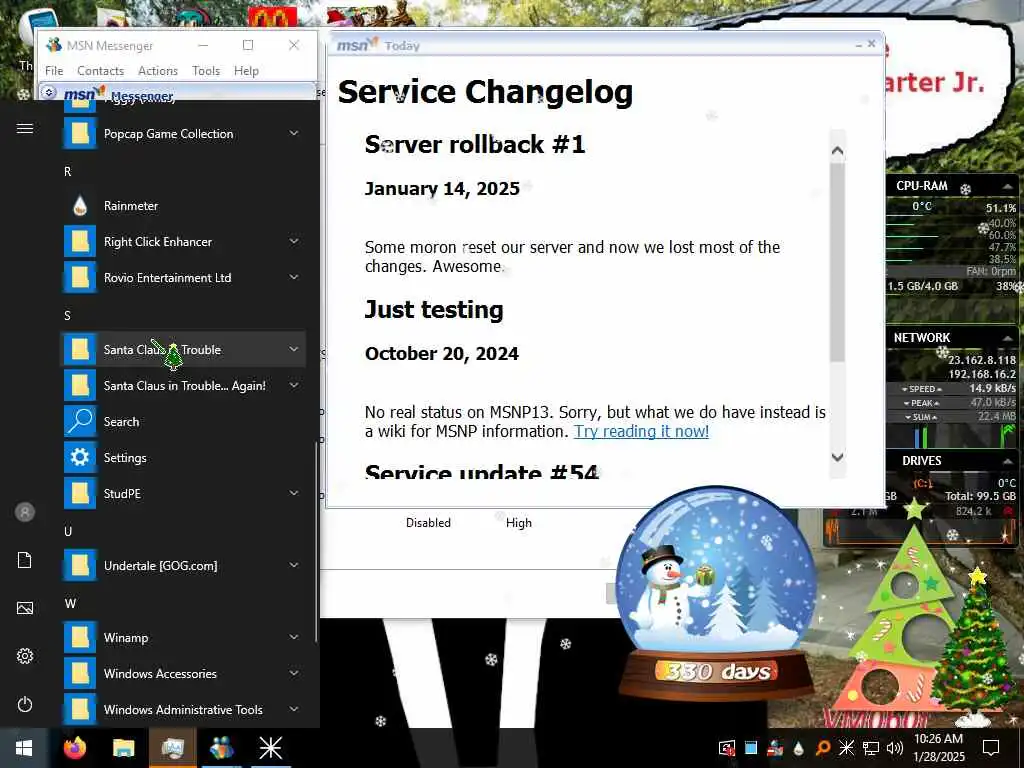This screenshot has height=768, width=1024.
Task: Click the user account icon in Start sidebar
Action: [25, 512]
